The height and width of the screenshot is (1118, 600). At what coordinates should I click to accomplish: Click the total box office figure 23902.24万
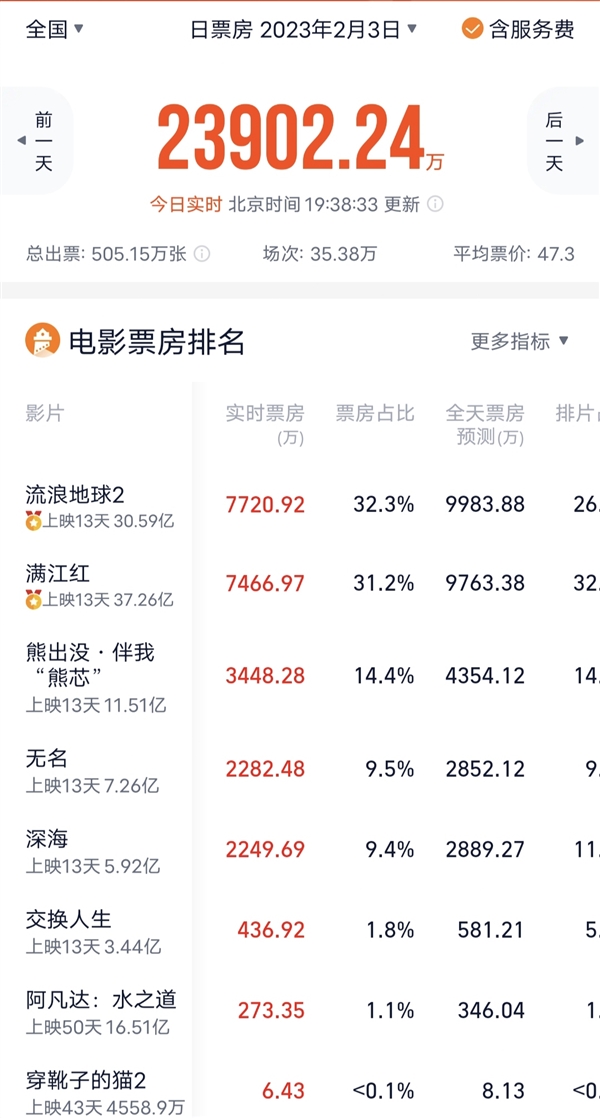[x=300, y=135]
